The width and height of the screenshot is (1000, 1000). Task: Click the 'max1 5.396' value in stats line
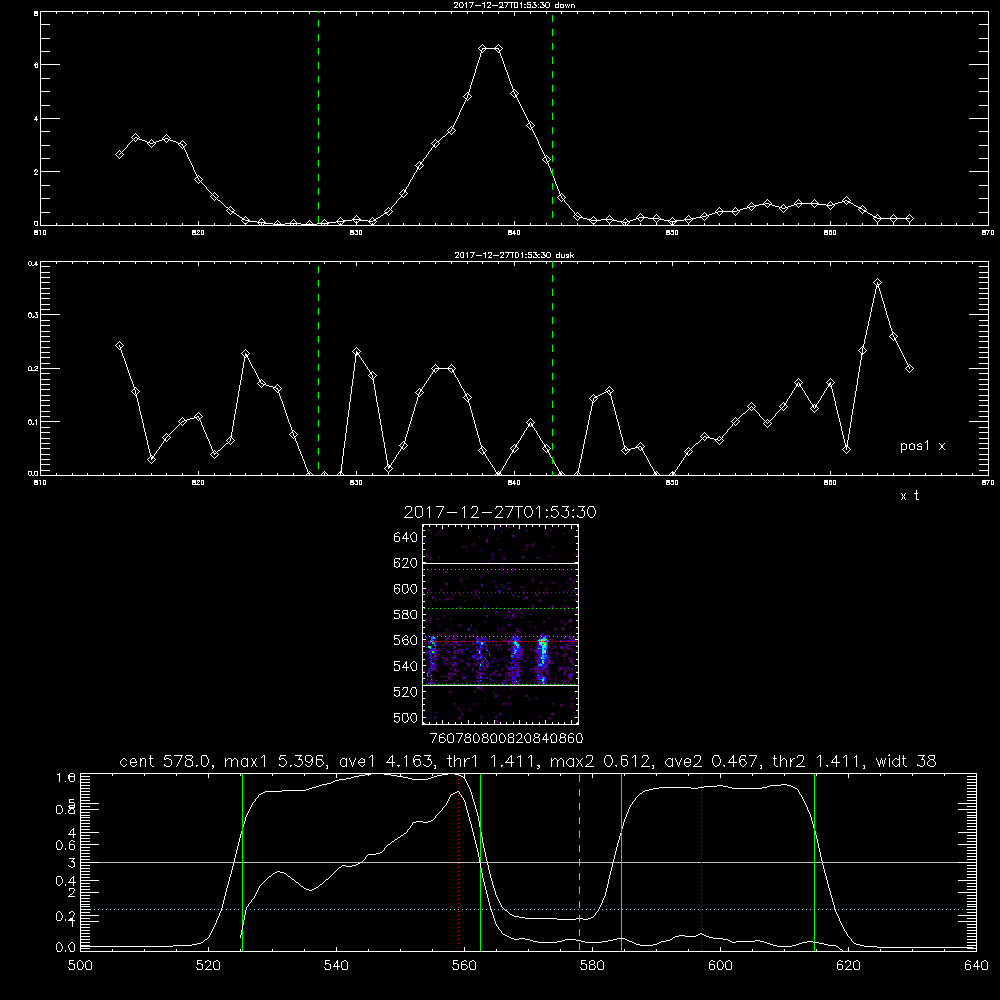tap(277, 761)
